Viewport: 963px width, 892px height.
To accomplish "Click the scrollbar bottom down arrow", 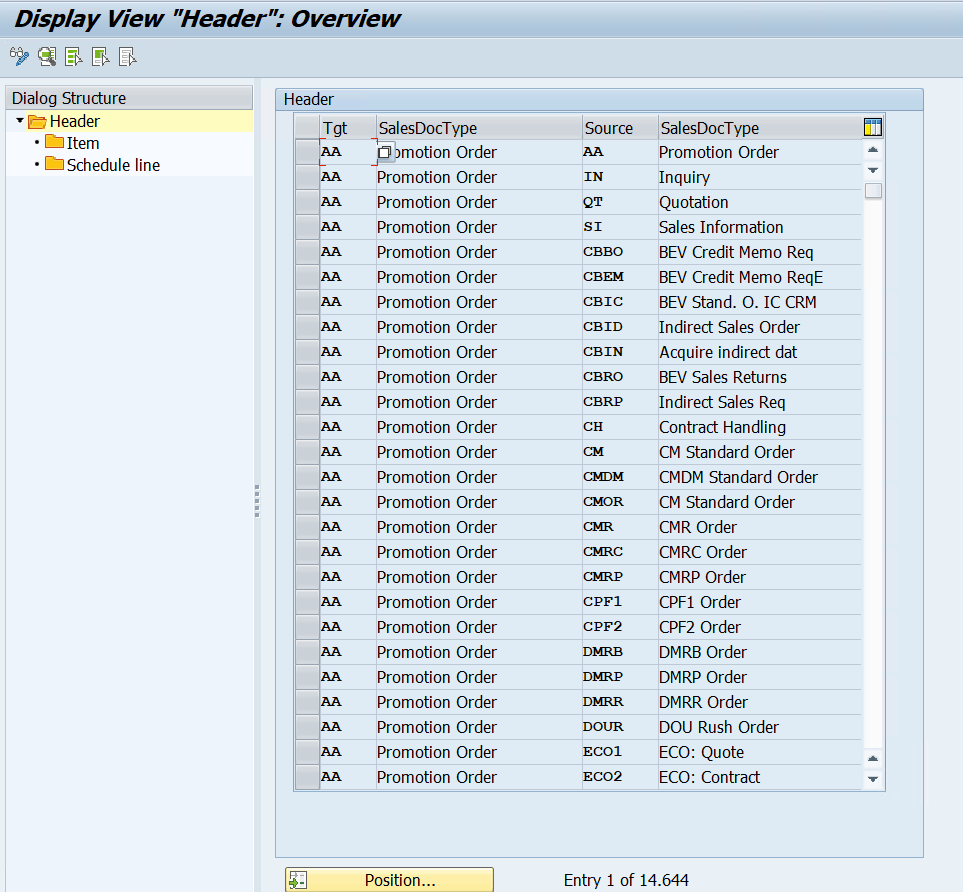I will [x=873, y=779].
